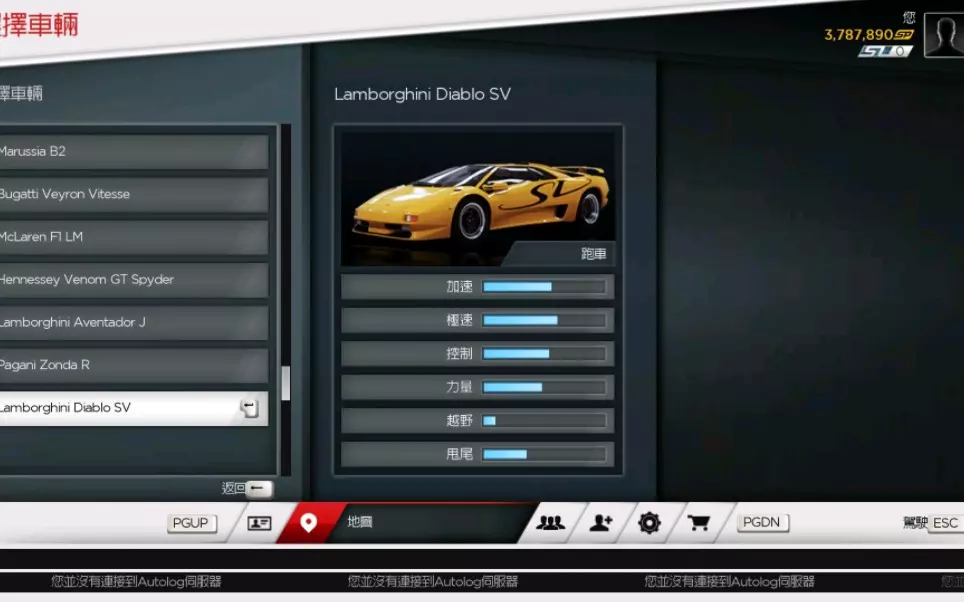Open the friends group tab
The width and height of the screenshot is (964, 602).
coord(550,522)
